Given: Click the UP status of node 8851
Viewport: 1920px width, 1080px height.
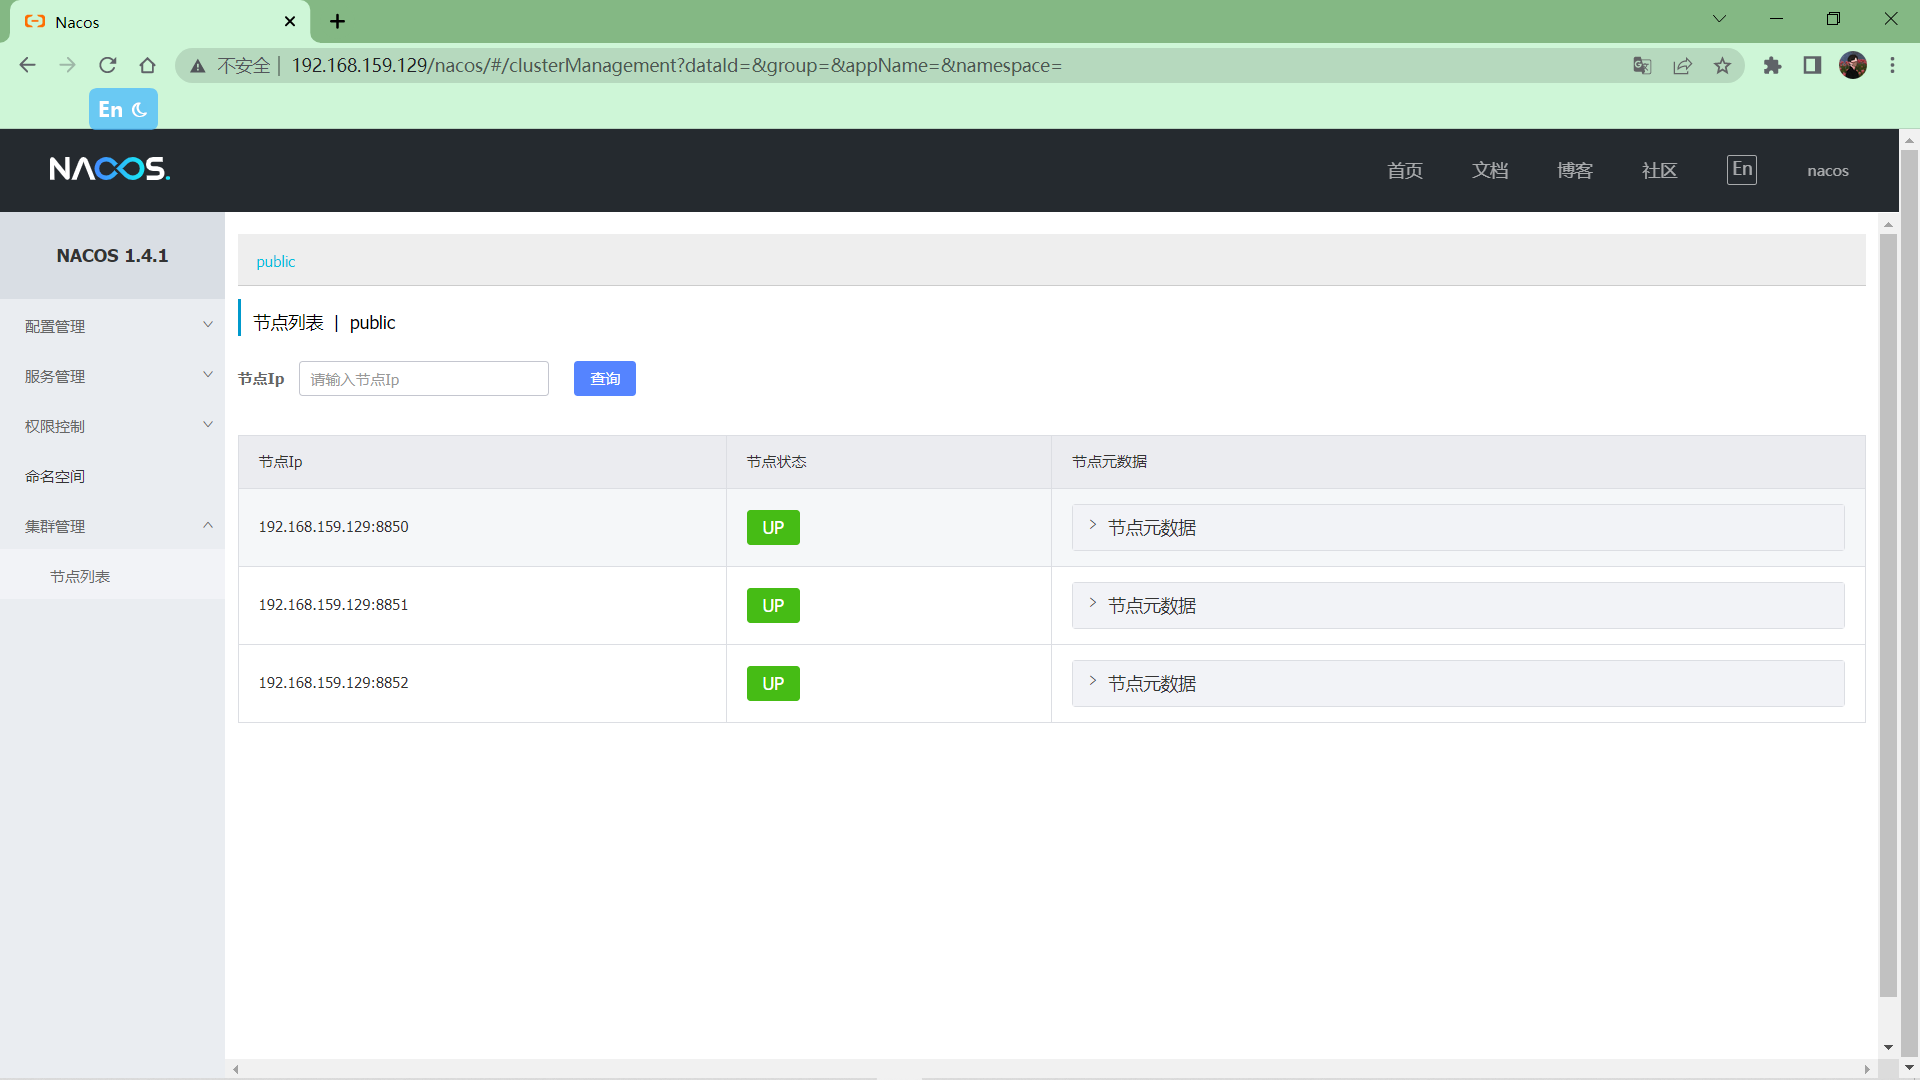Looking at the screenshot, I should (x=773, y=606).
